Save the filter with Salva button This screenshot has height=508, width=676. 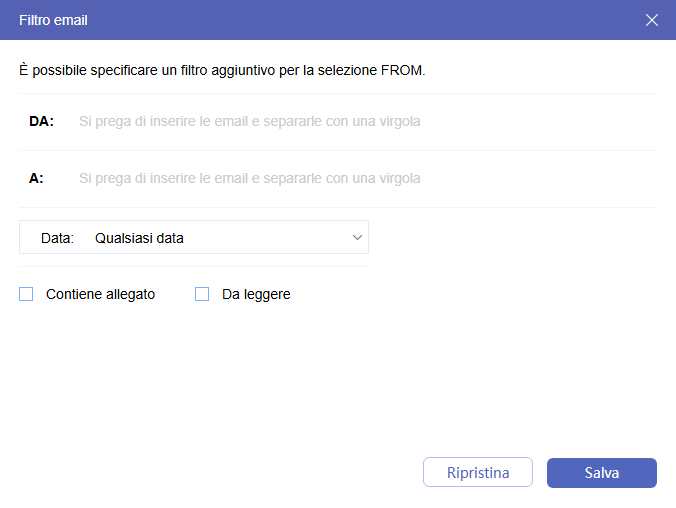601,473
